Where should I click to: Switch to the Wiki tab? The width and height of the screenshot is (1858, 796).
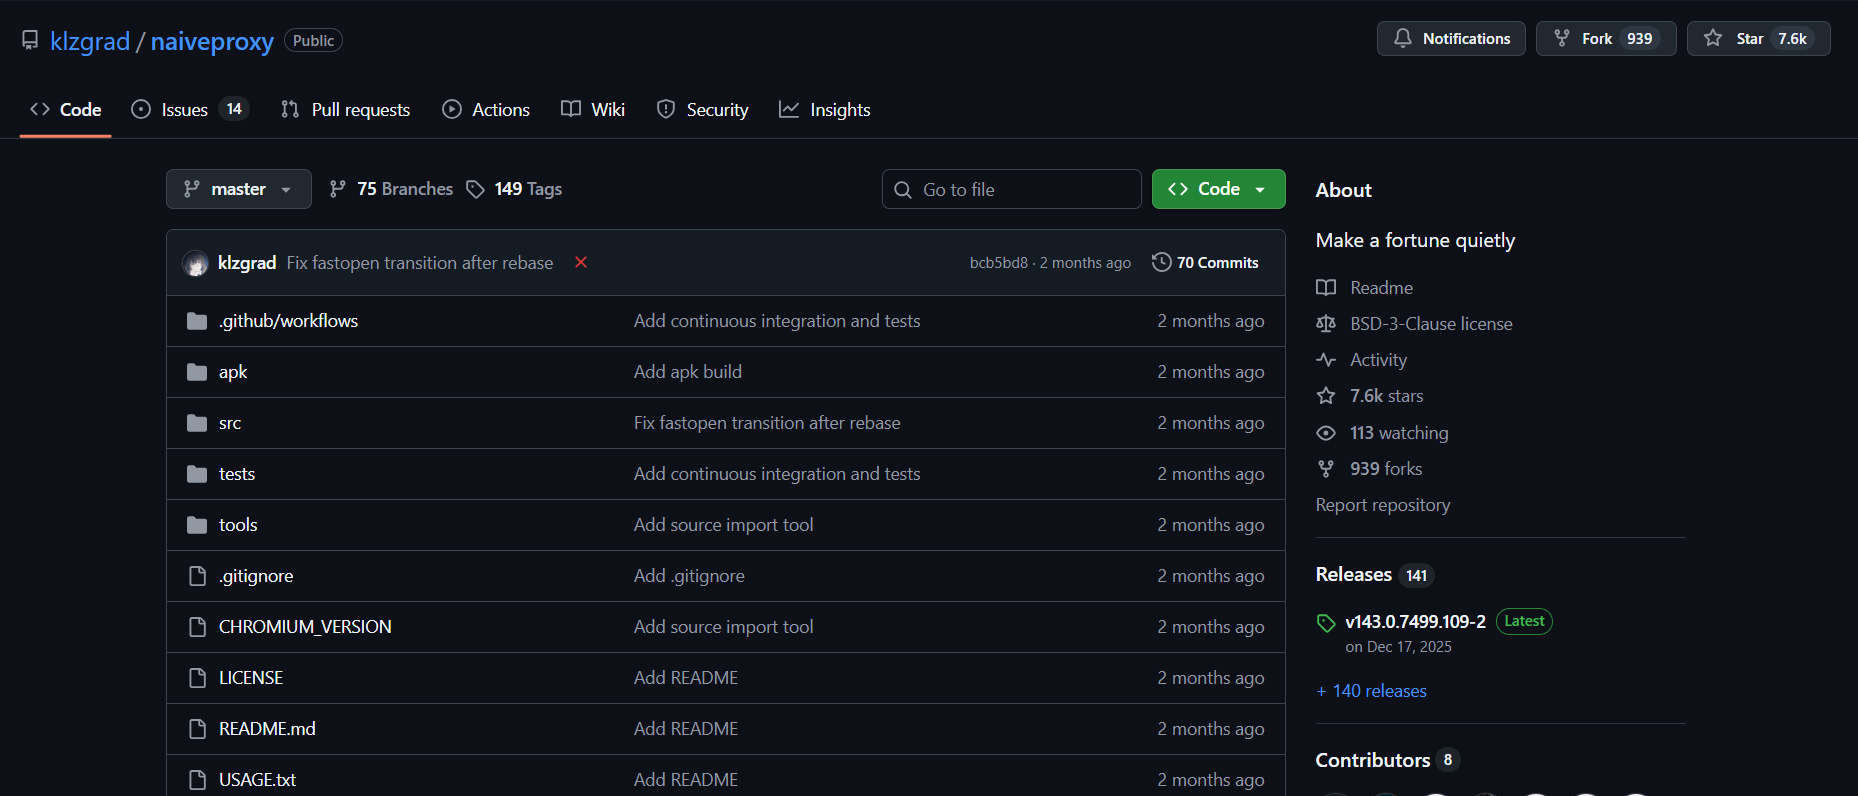593,110
